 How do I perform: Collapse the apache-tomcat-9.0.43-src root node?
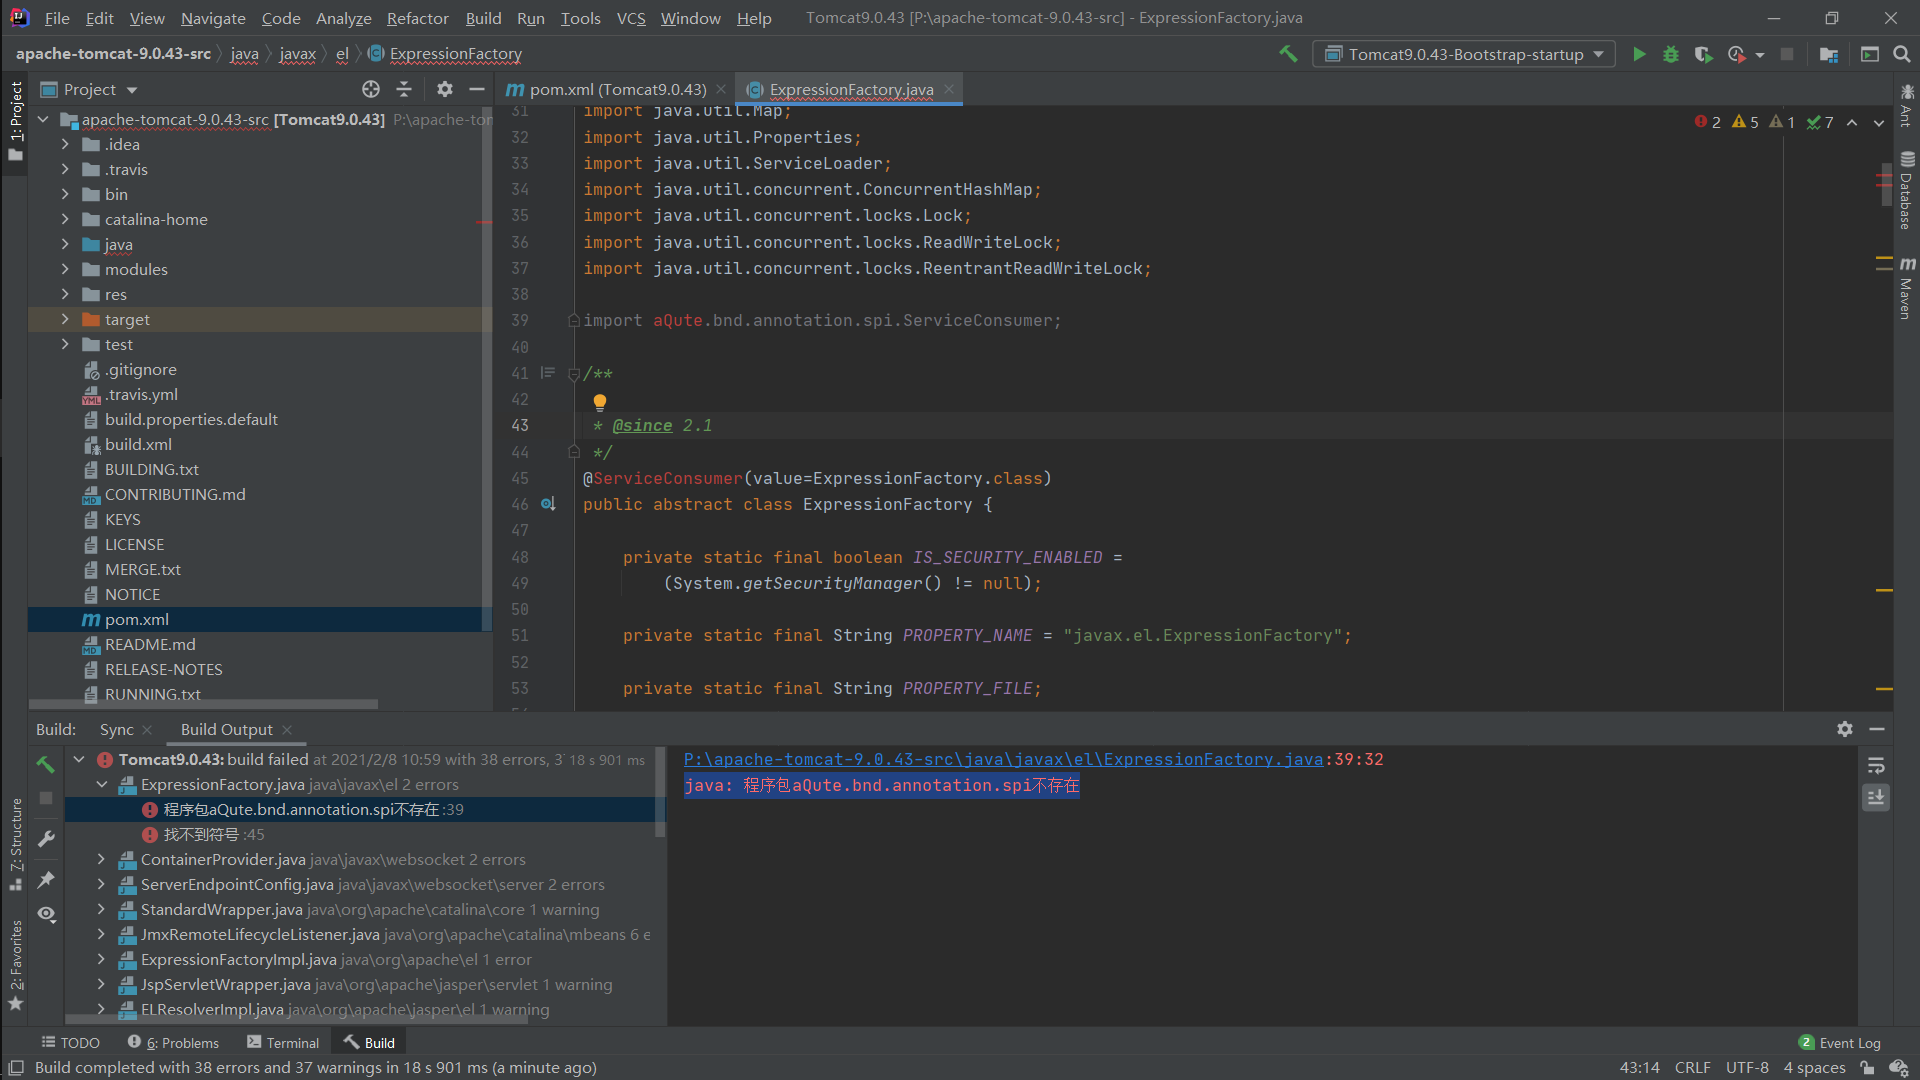point(43,119)
